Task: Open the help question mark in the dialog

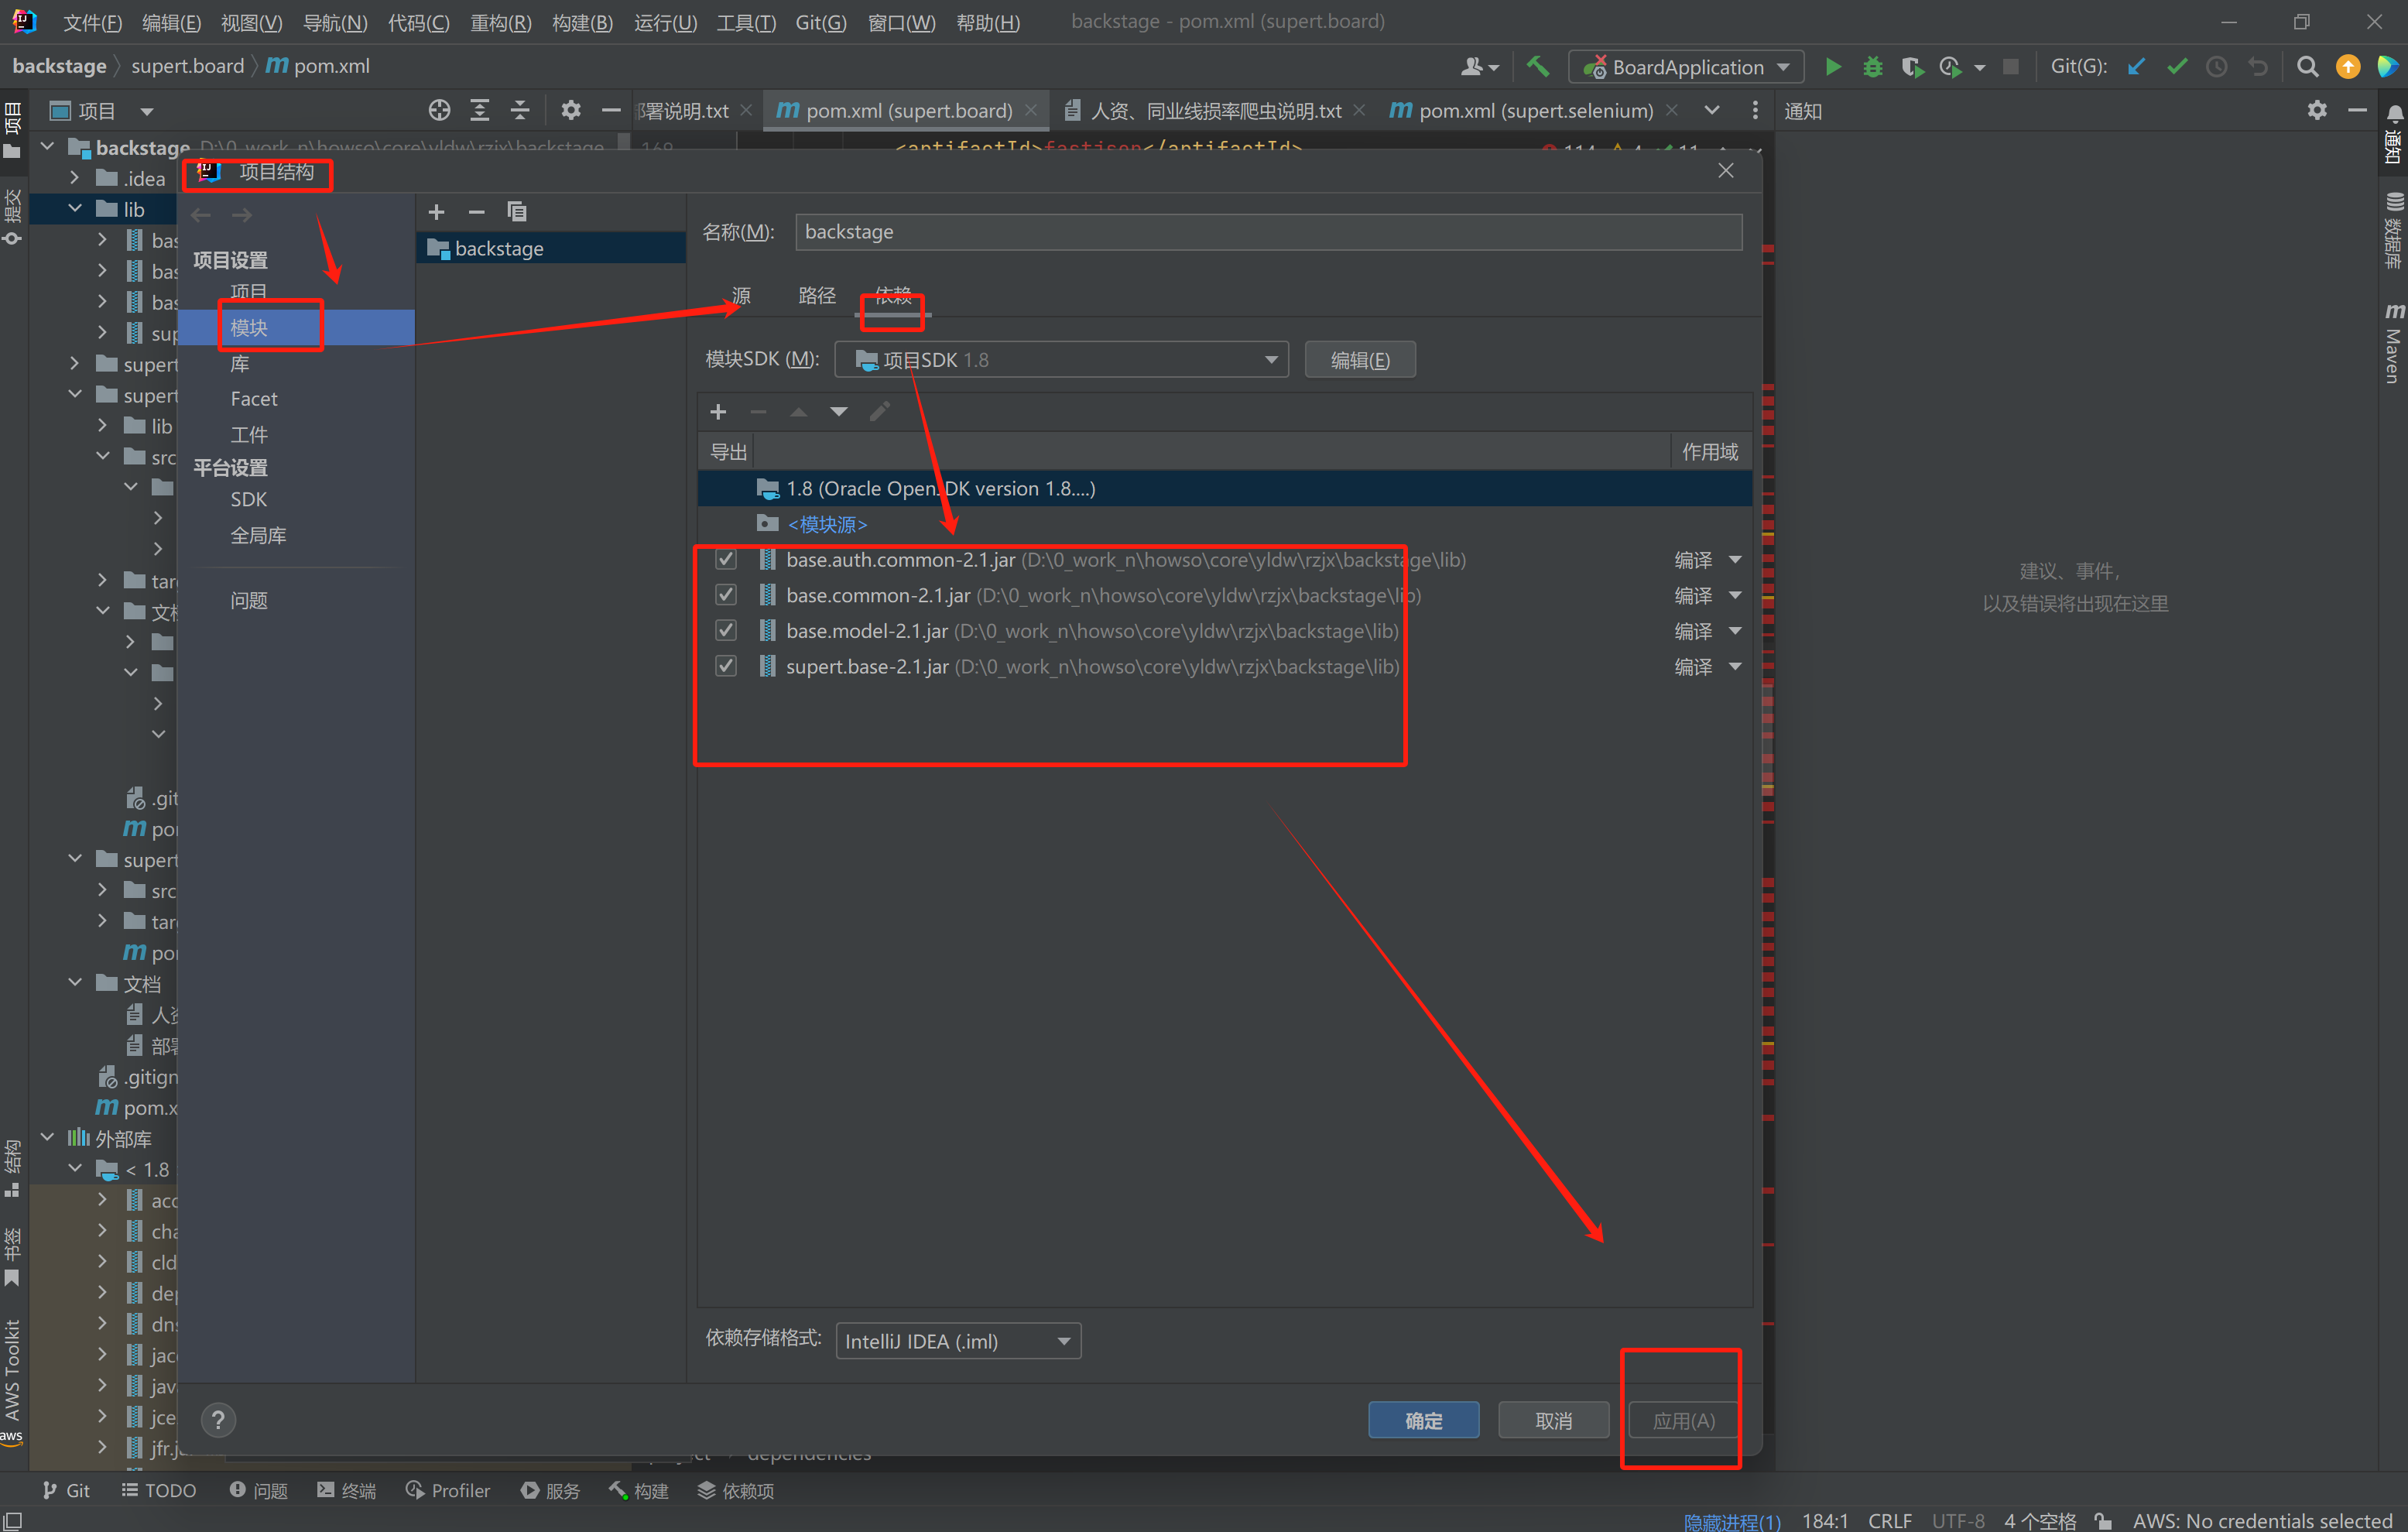Action: 218,1419
